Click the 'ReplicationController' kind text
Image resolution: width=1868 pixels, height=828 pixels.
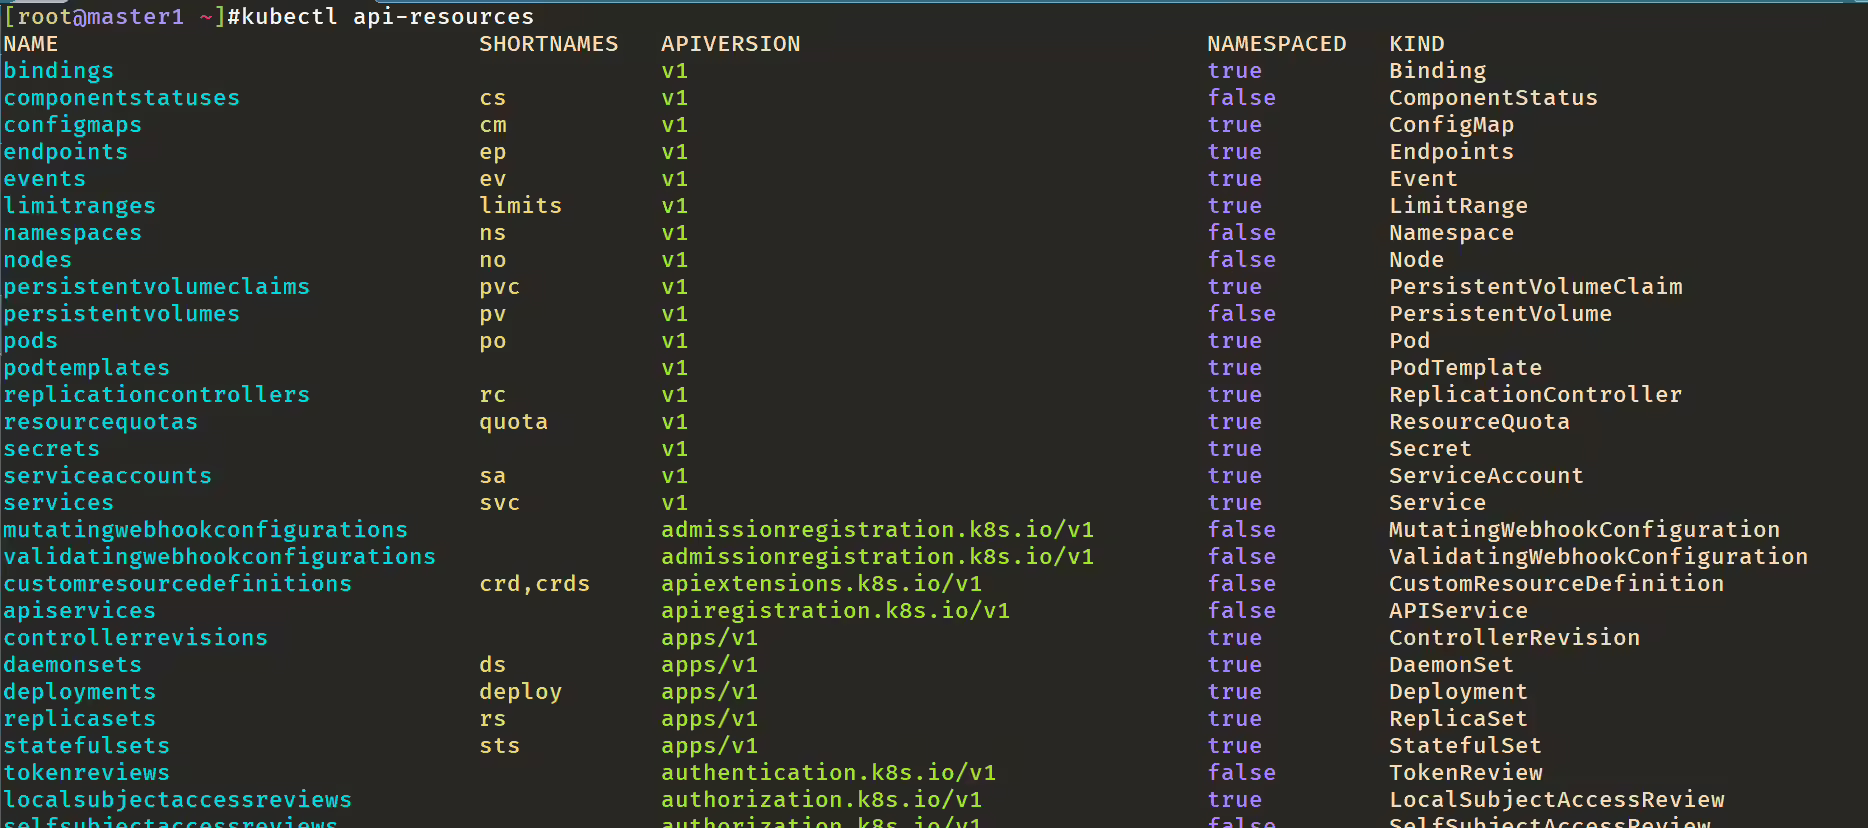(x=1536, y=395)
